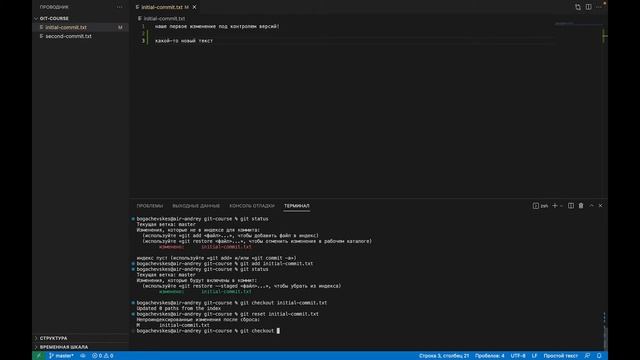Viewport: 640px width, 360px height.
Task: Switch to КОНСОЛЬ ОТЛАДКИ panel tab
Action: click(x=252, y=206)
